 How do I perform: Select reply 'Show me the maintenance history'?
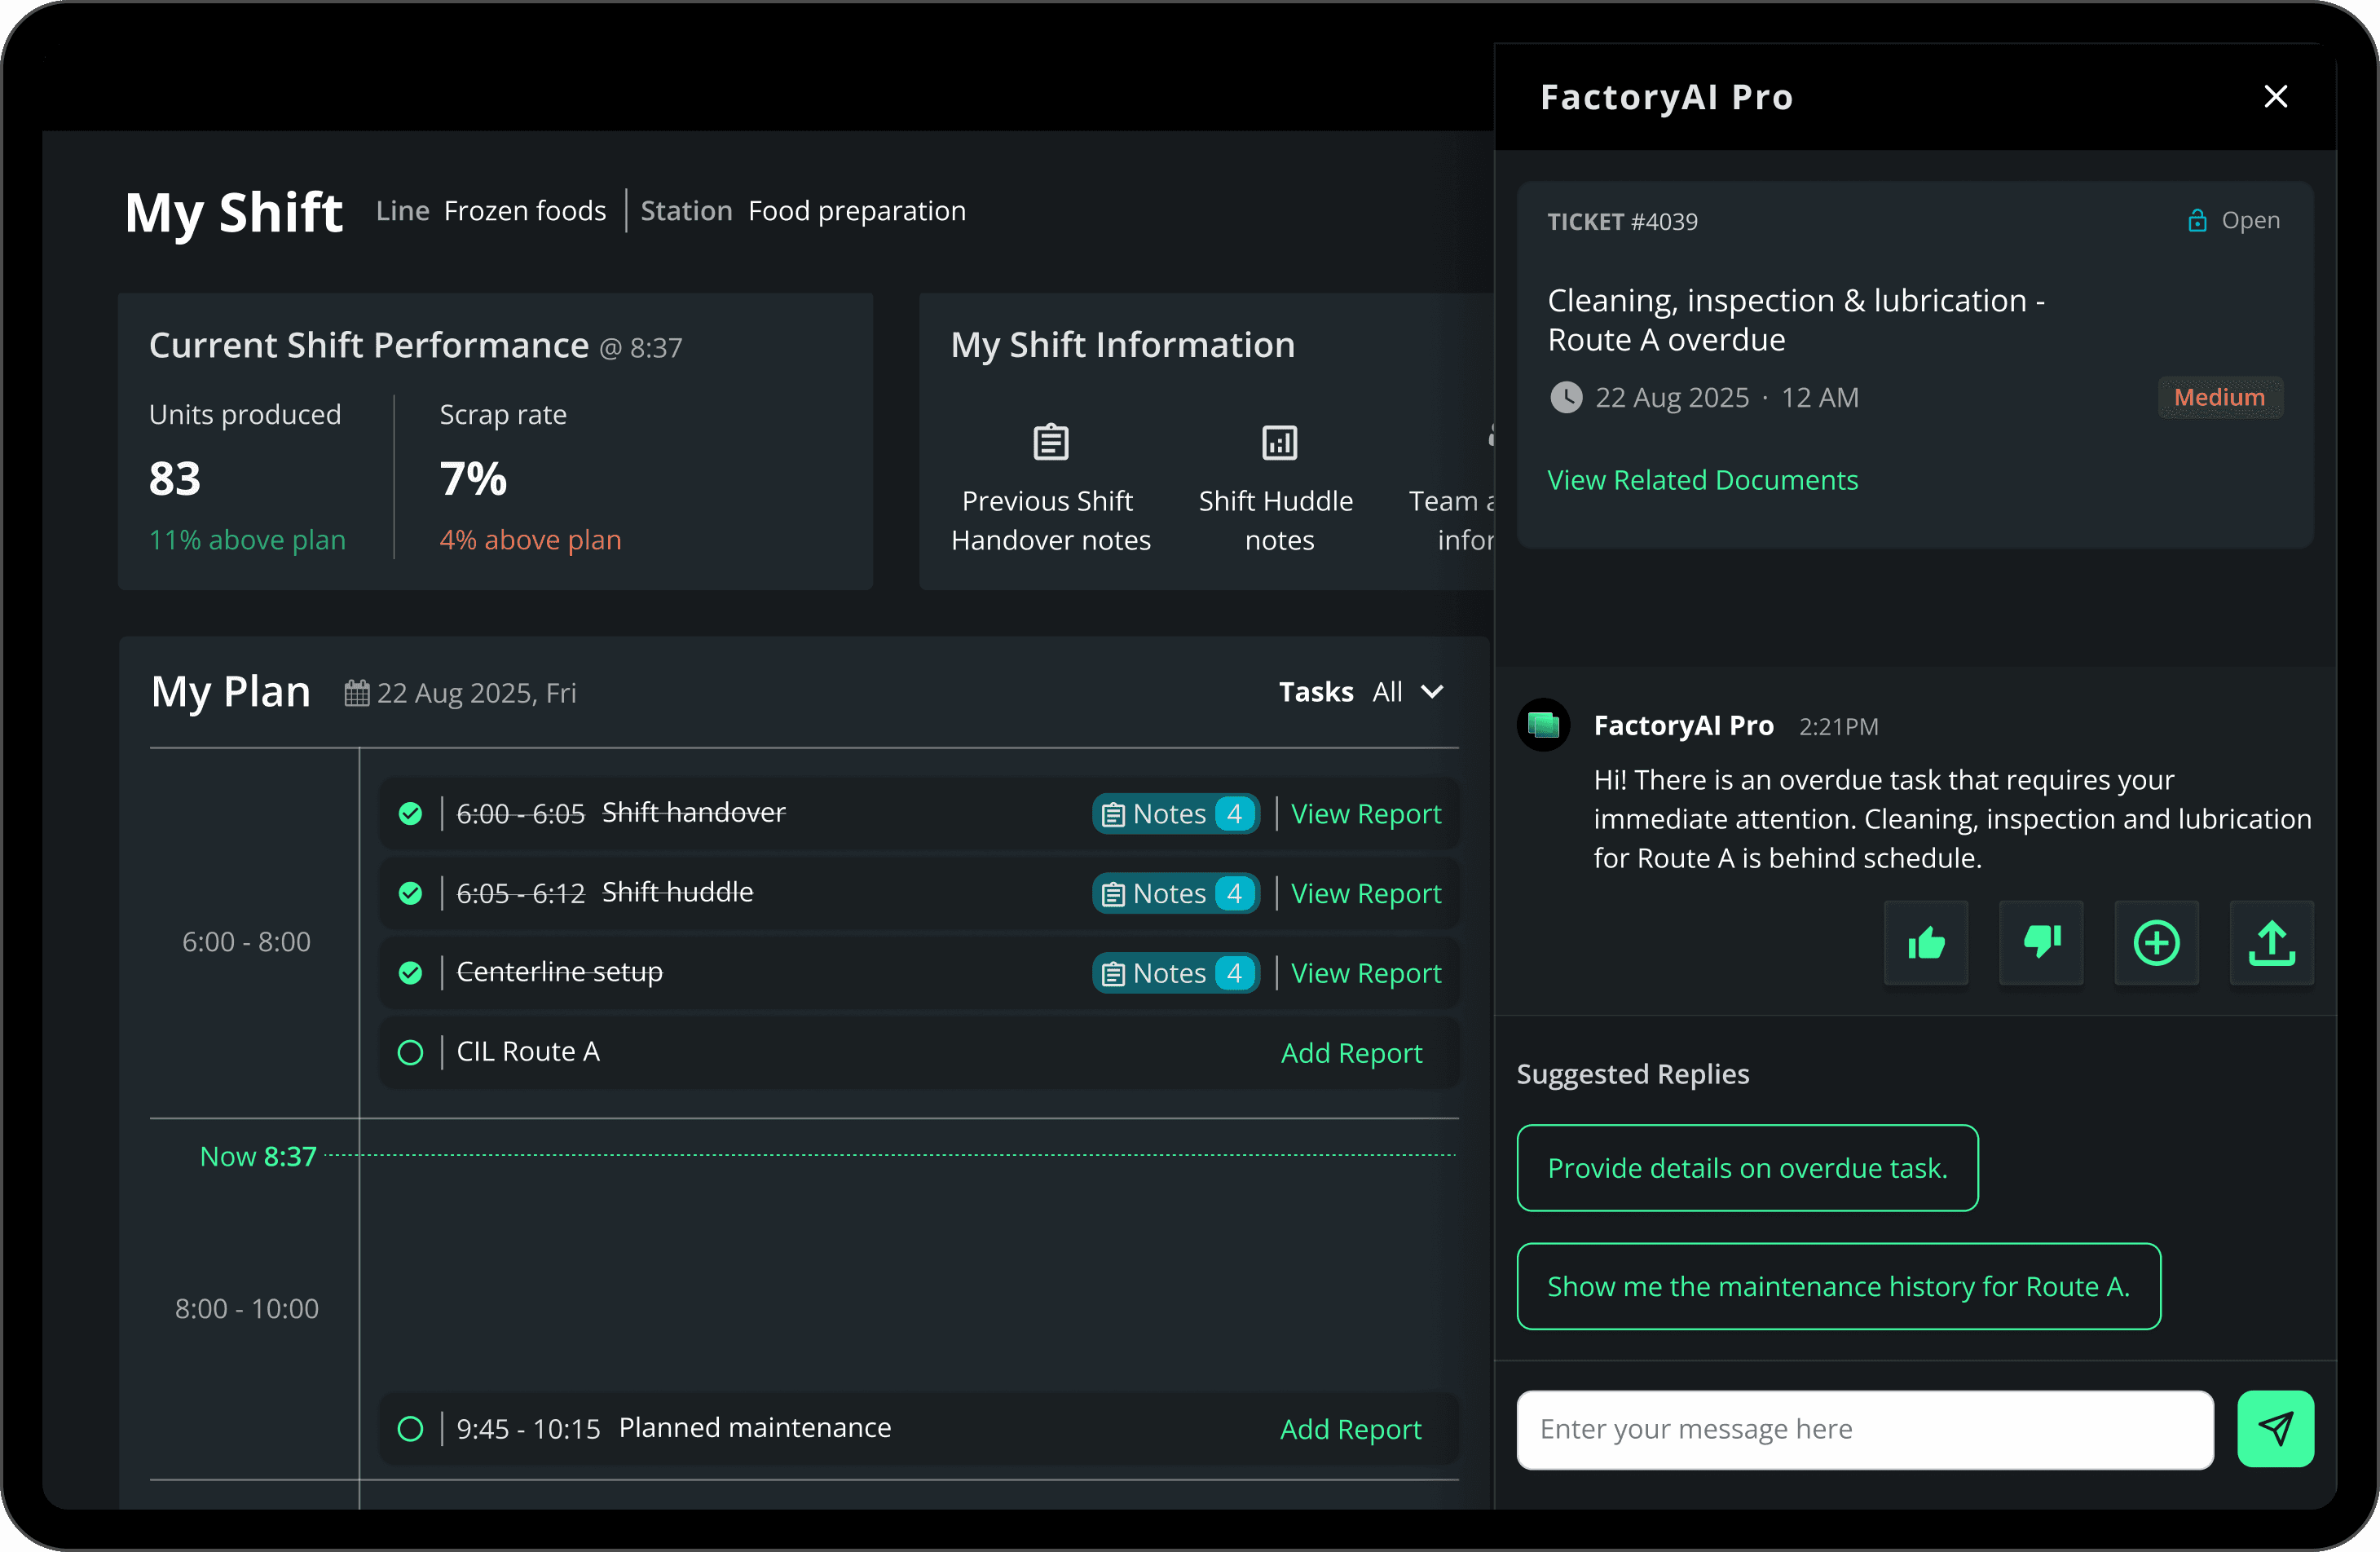tap(1838, 1287)
